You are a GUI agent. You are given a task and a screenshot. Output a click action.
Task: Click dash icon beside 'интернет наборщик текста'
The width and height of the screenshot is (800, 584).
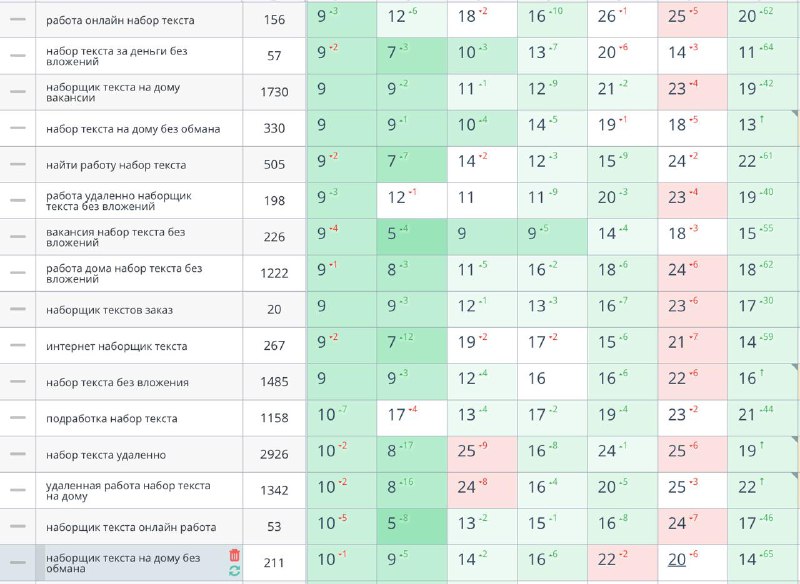18,345
